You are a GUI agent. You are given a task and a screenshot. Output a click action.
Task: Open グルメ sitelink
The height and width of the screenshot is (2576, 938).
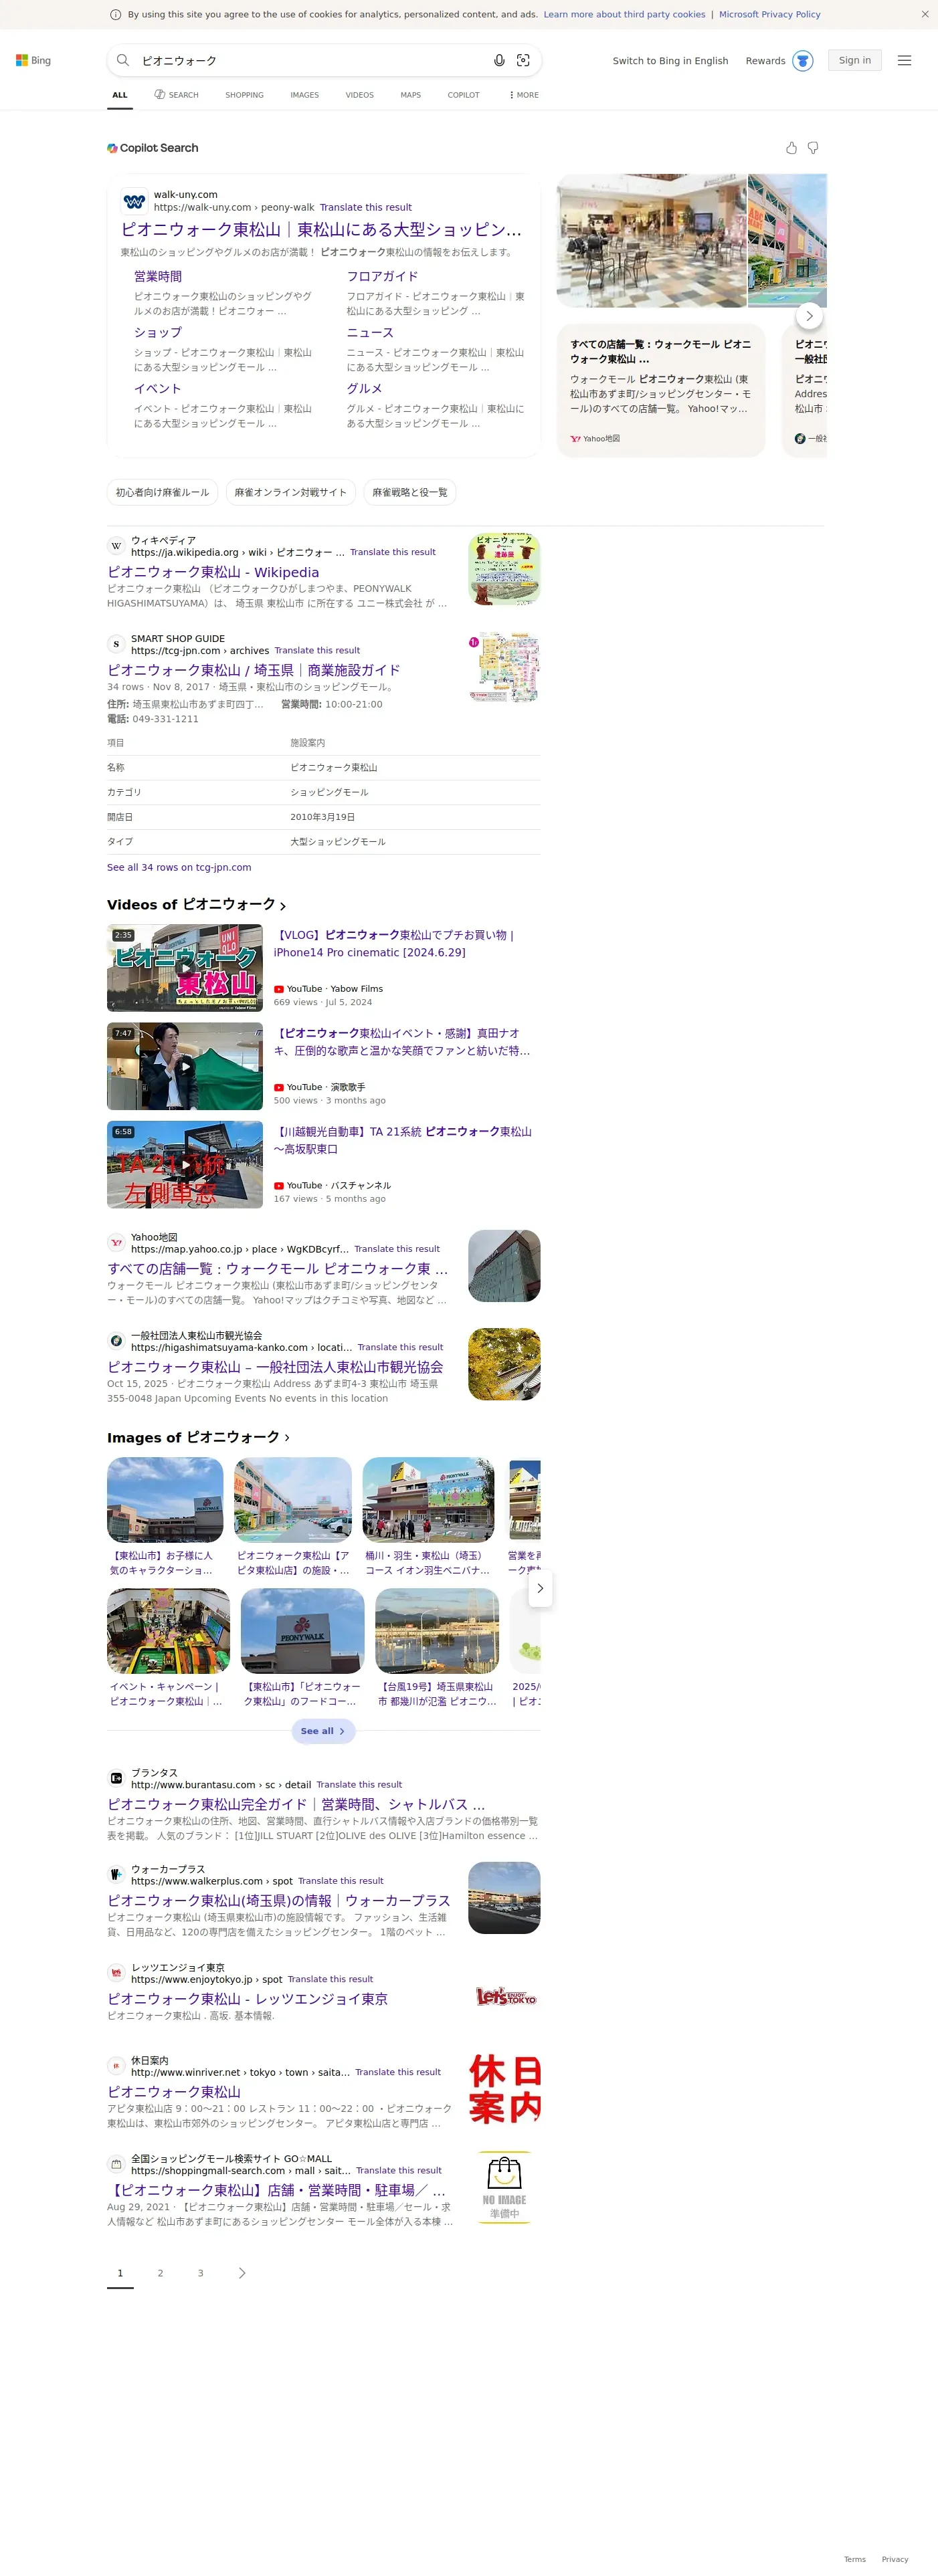click(364, 388)
